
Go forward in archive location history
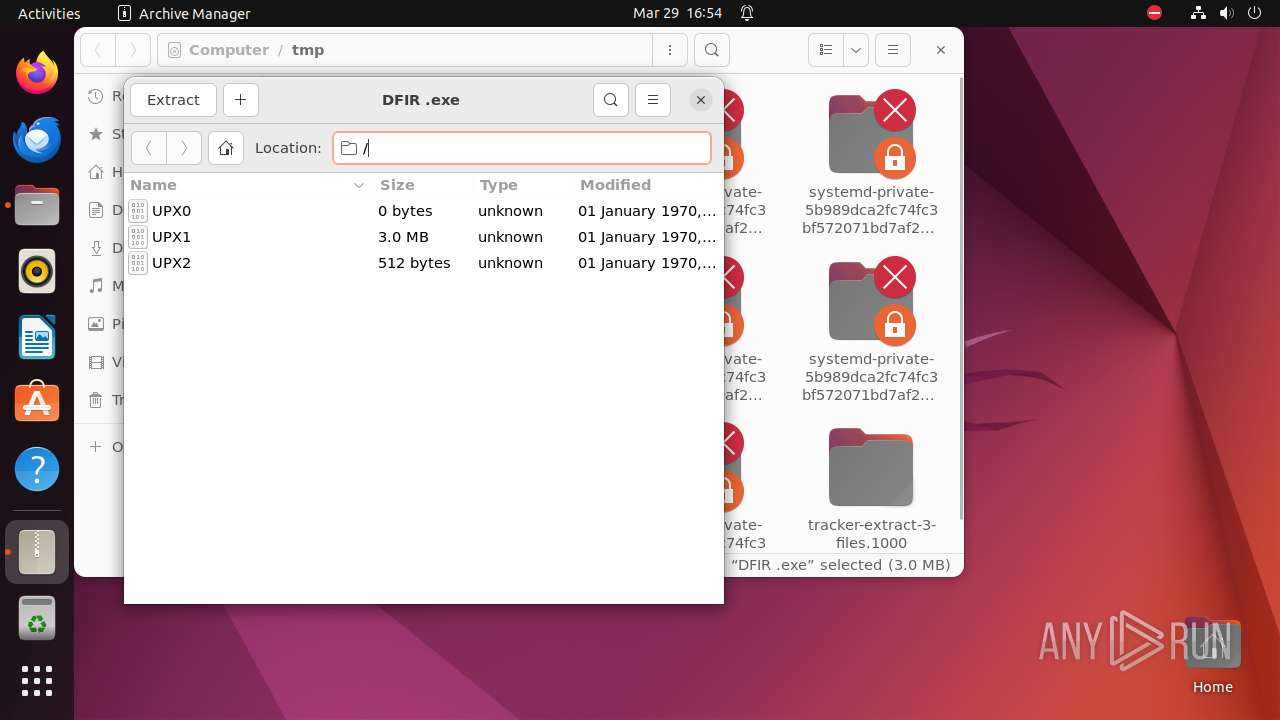click(x=184, y=148)
